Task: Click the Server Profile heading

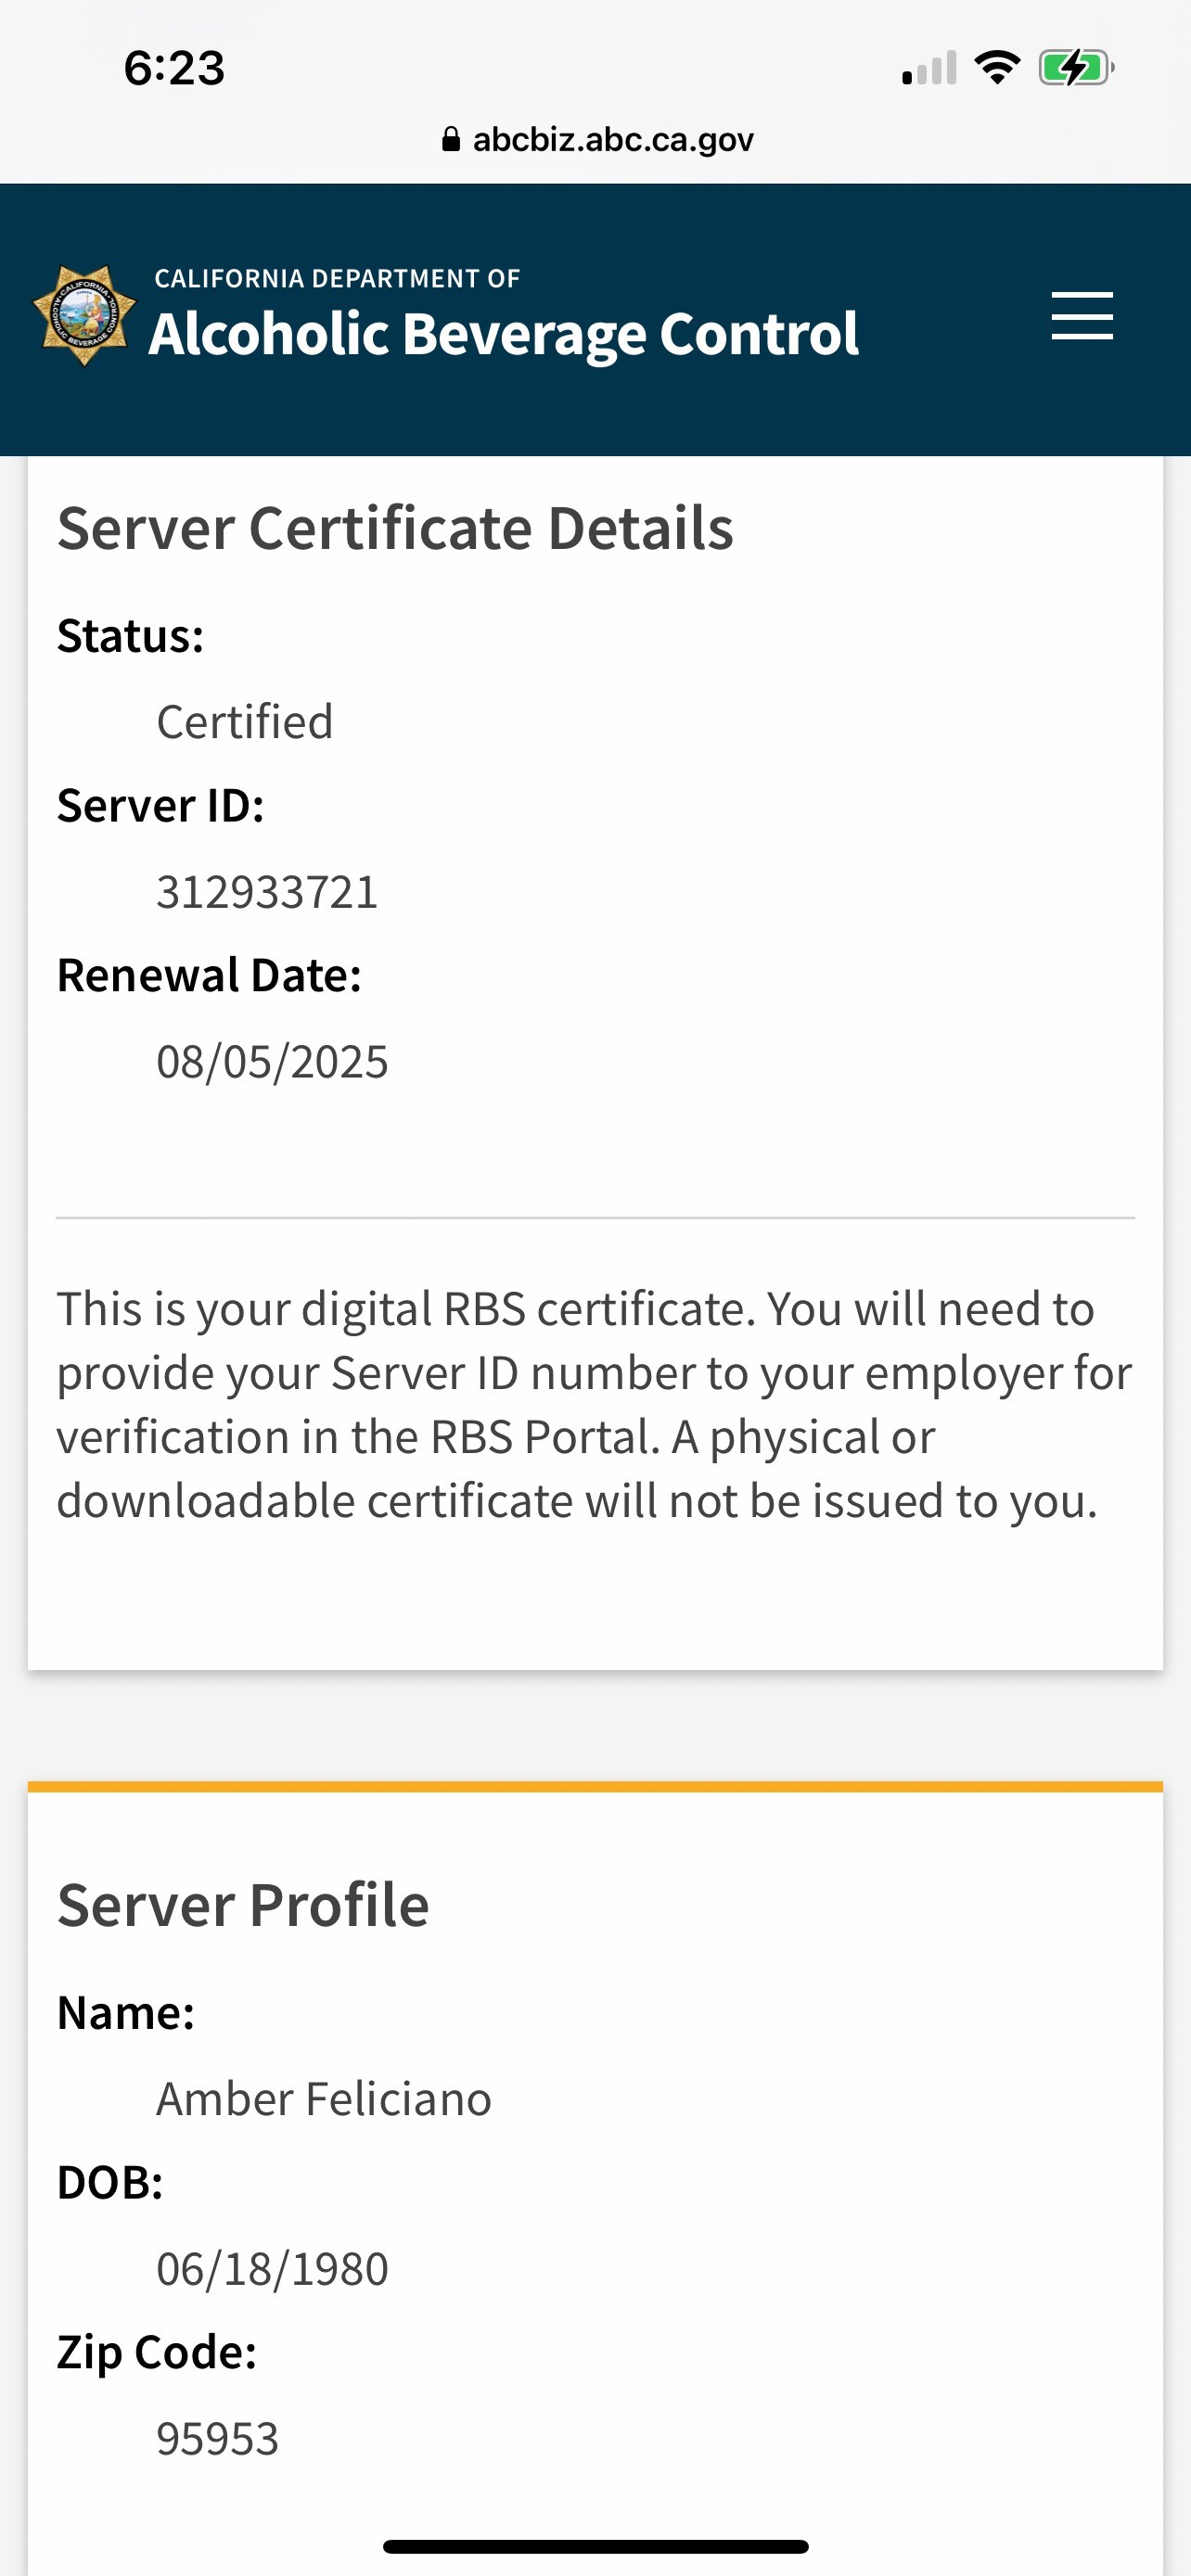Action: pyautogui.click(x=243, y=1904)
